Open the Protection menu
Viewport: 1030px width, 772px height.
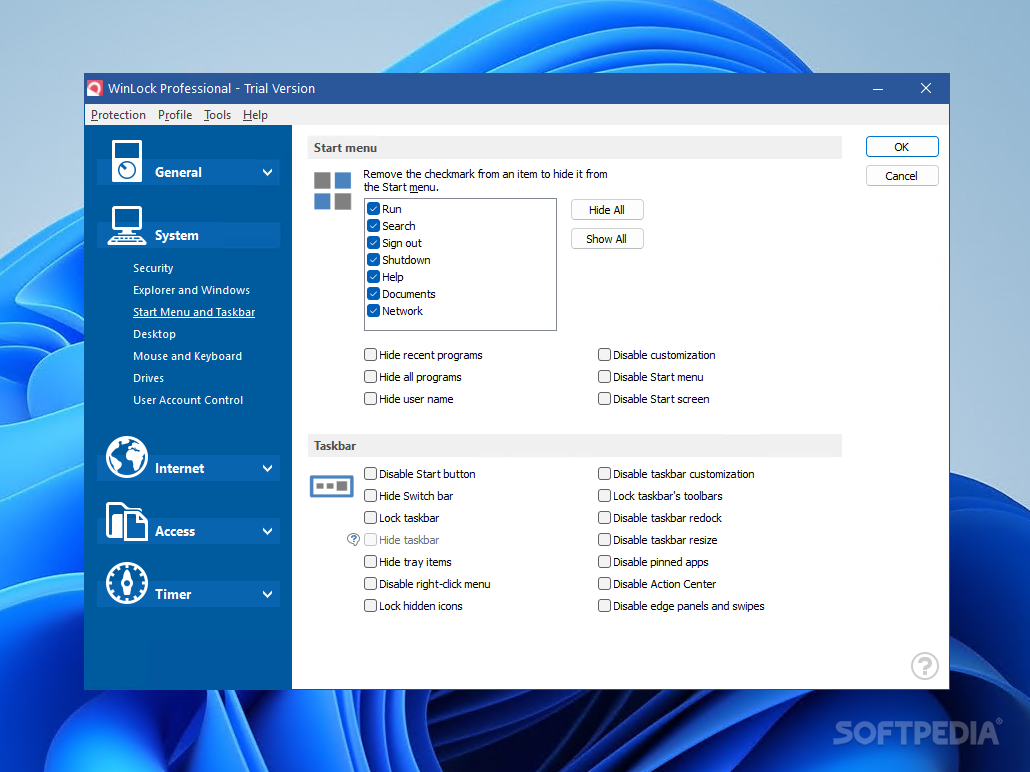click(x=118, y=115)
